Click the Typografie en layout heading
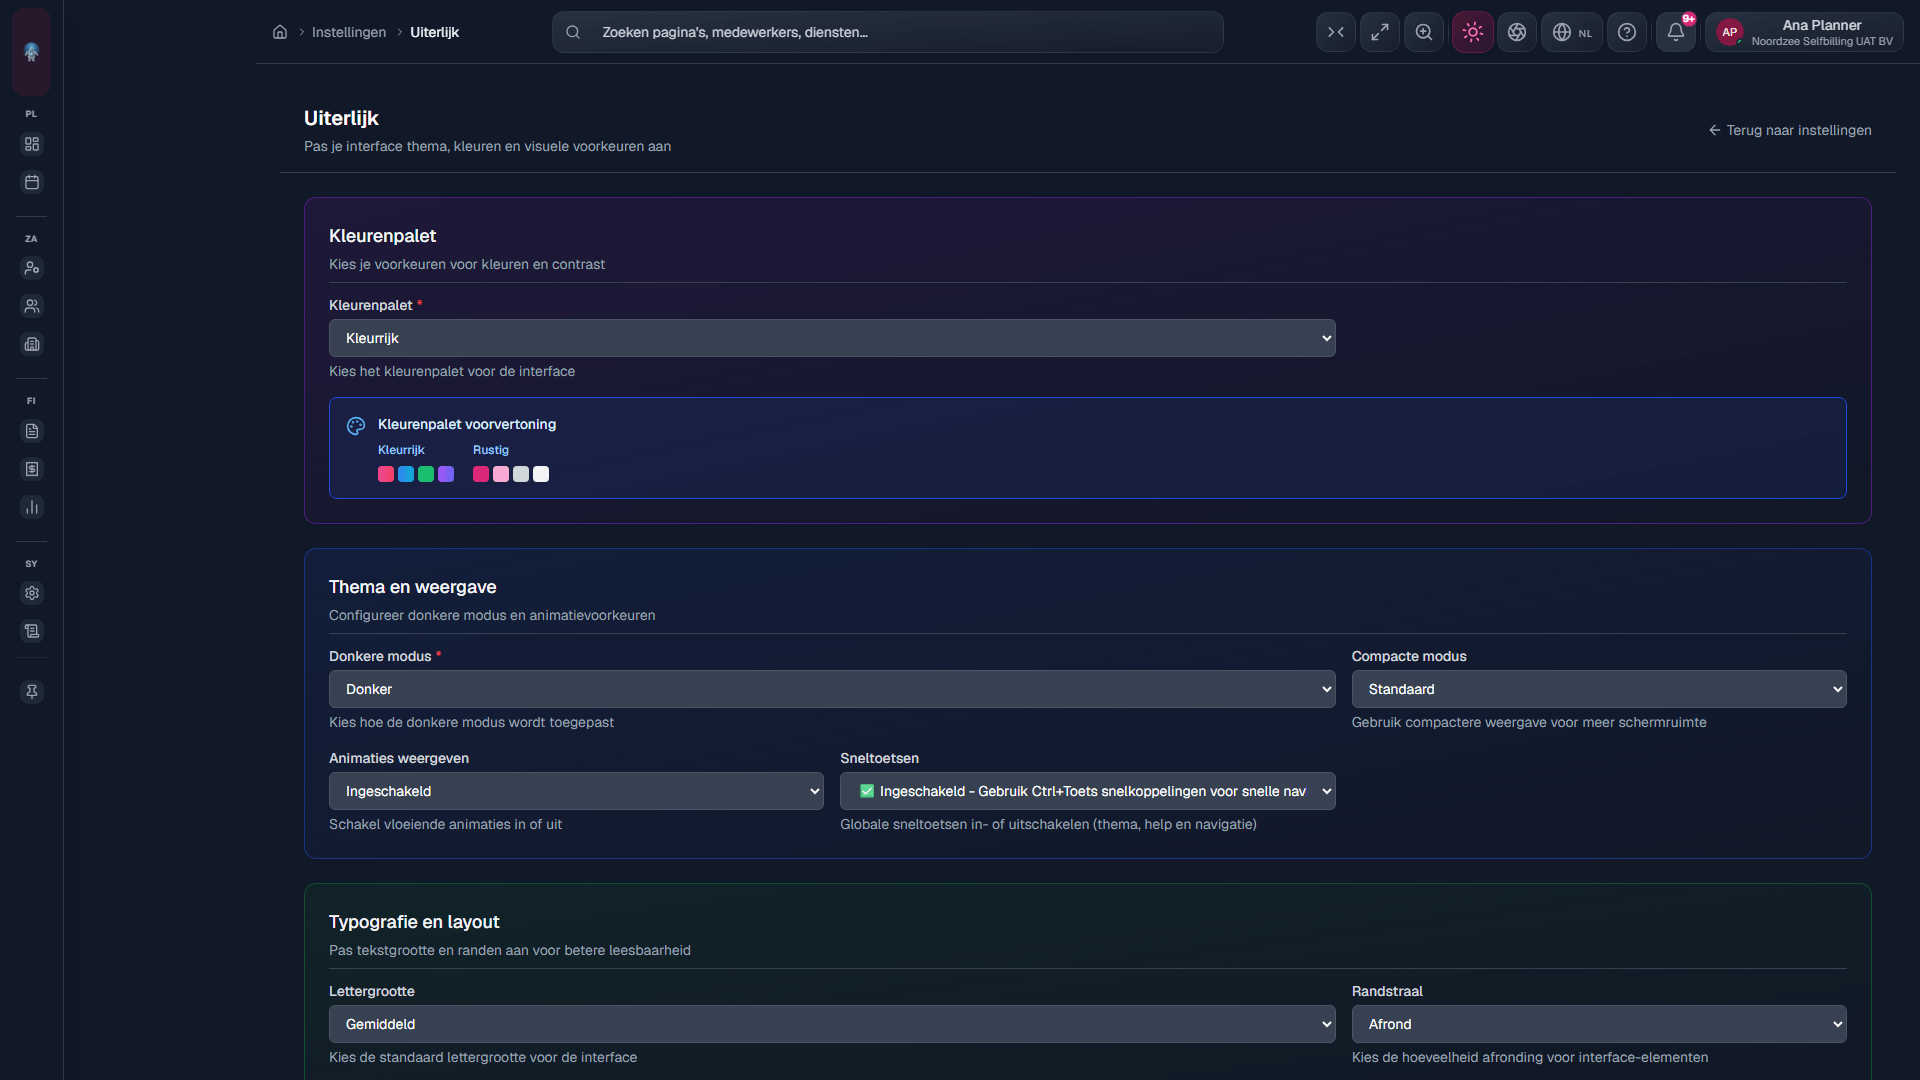 coord(414,922)
